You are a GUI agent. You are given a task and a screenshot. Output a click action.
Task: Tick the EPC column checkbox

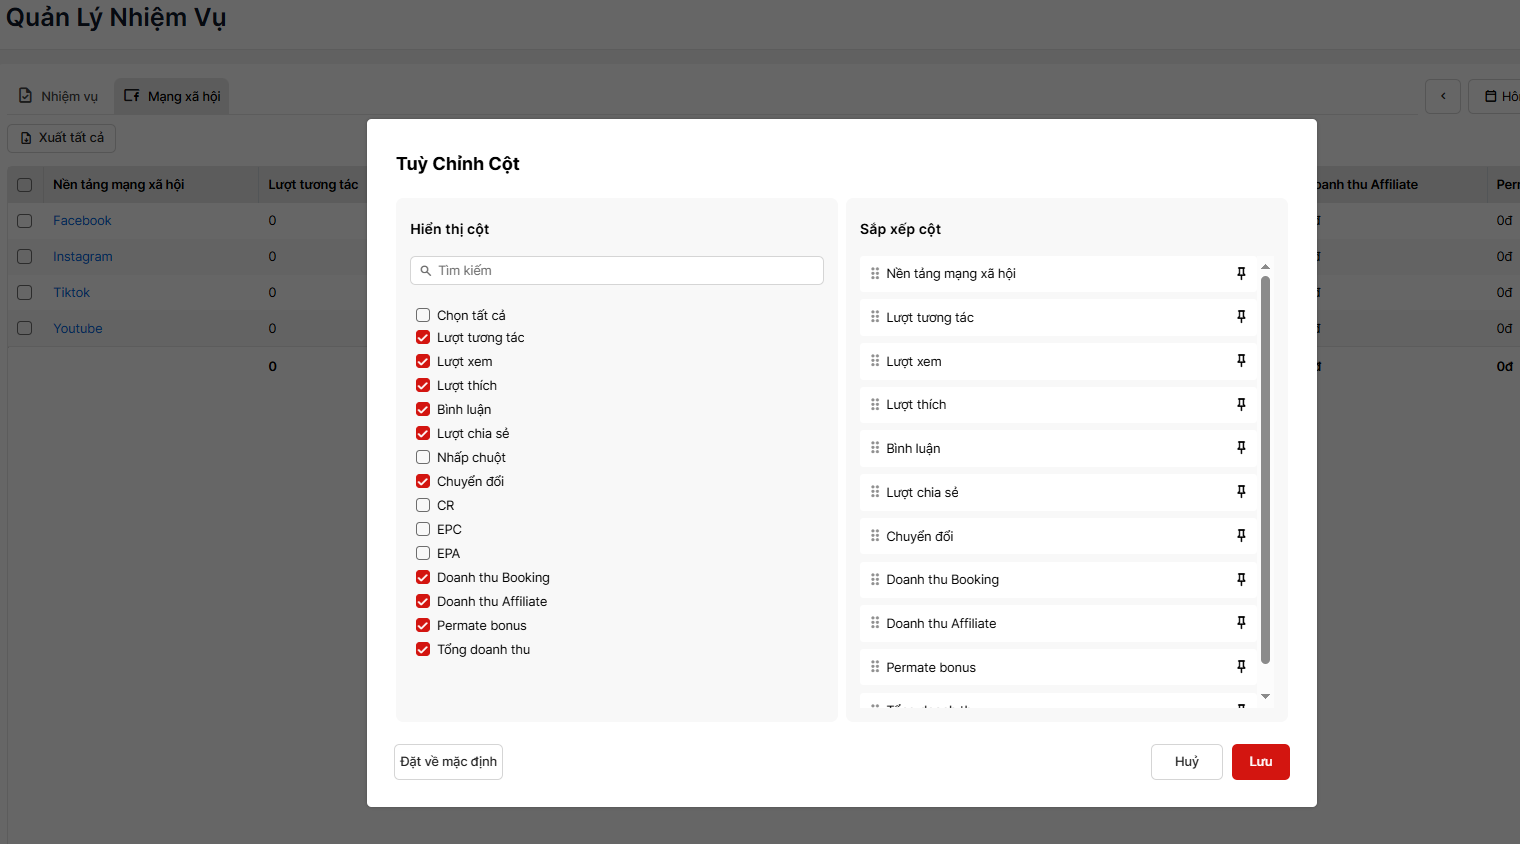pyautogui.click(x=423, y=529)
